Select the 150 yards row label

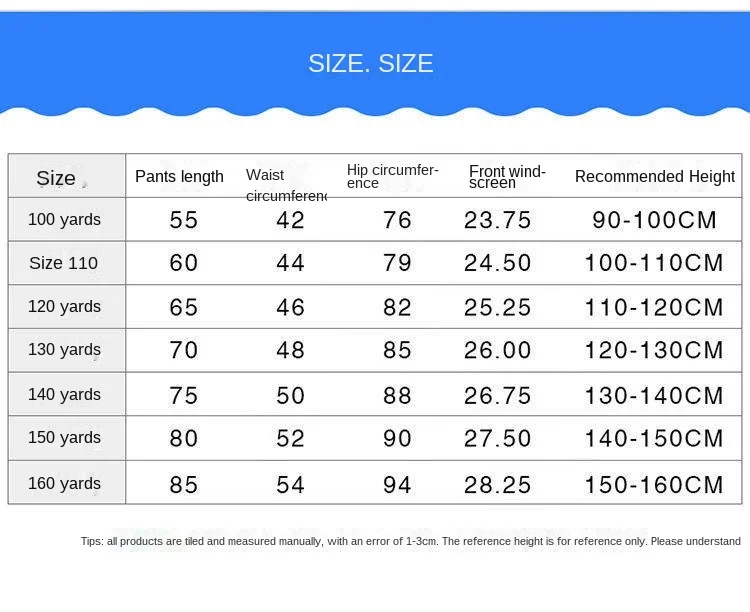coord(64,437)
